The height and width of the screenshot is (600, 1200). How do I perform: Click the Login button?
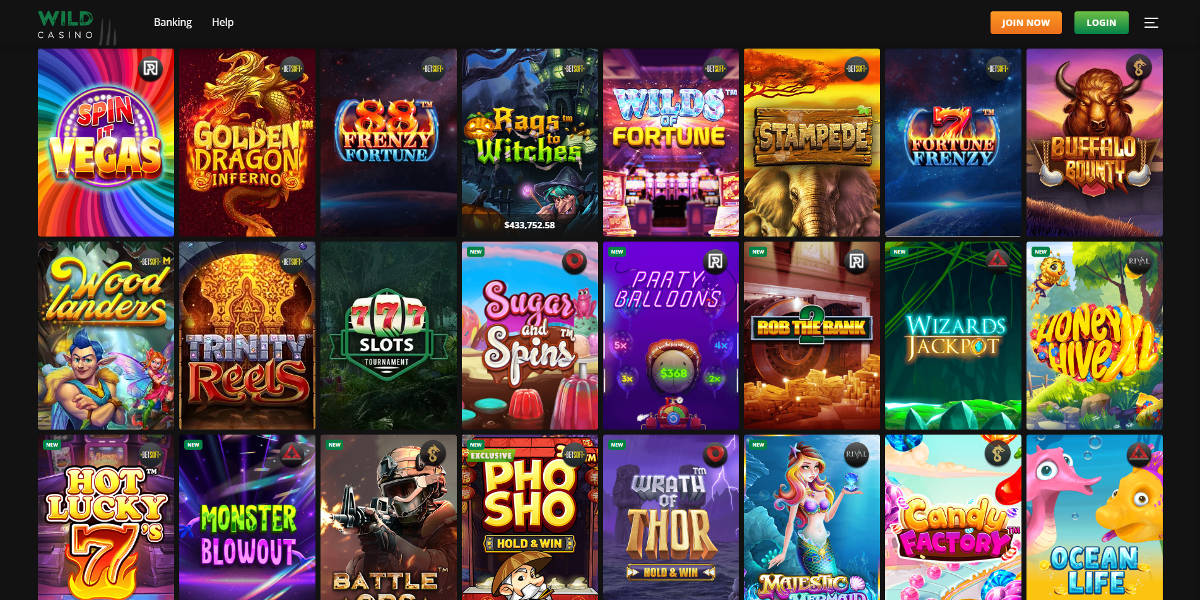[1101, 22]
